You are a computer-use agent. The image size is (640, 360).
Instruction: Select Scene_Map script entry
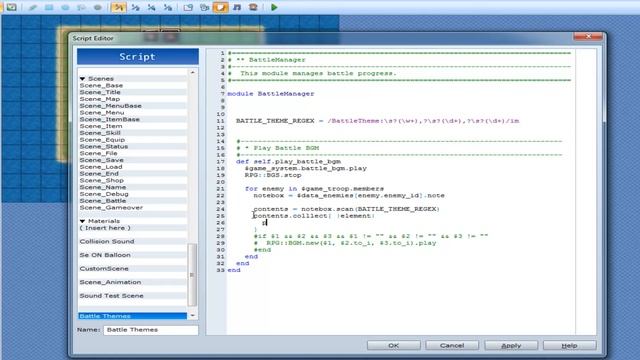[133, 99]
